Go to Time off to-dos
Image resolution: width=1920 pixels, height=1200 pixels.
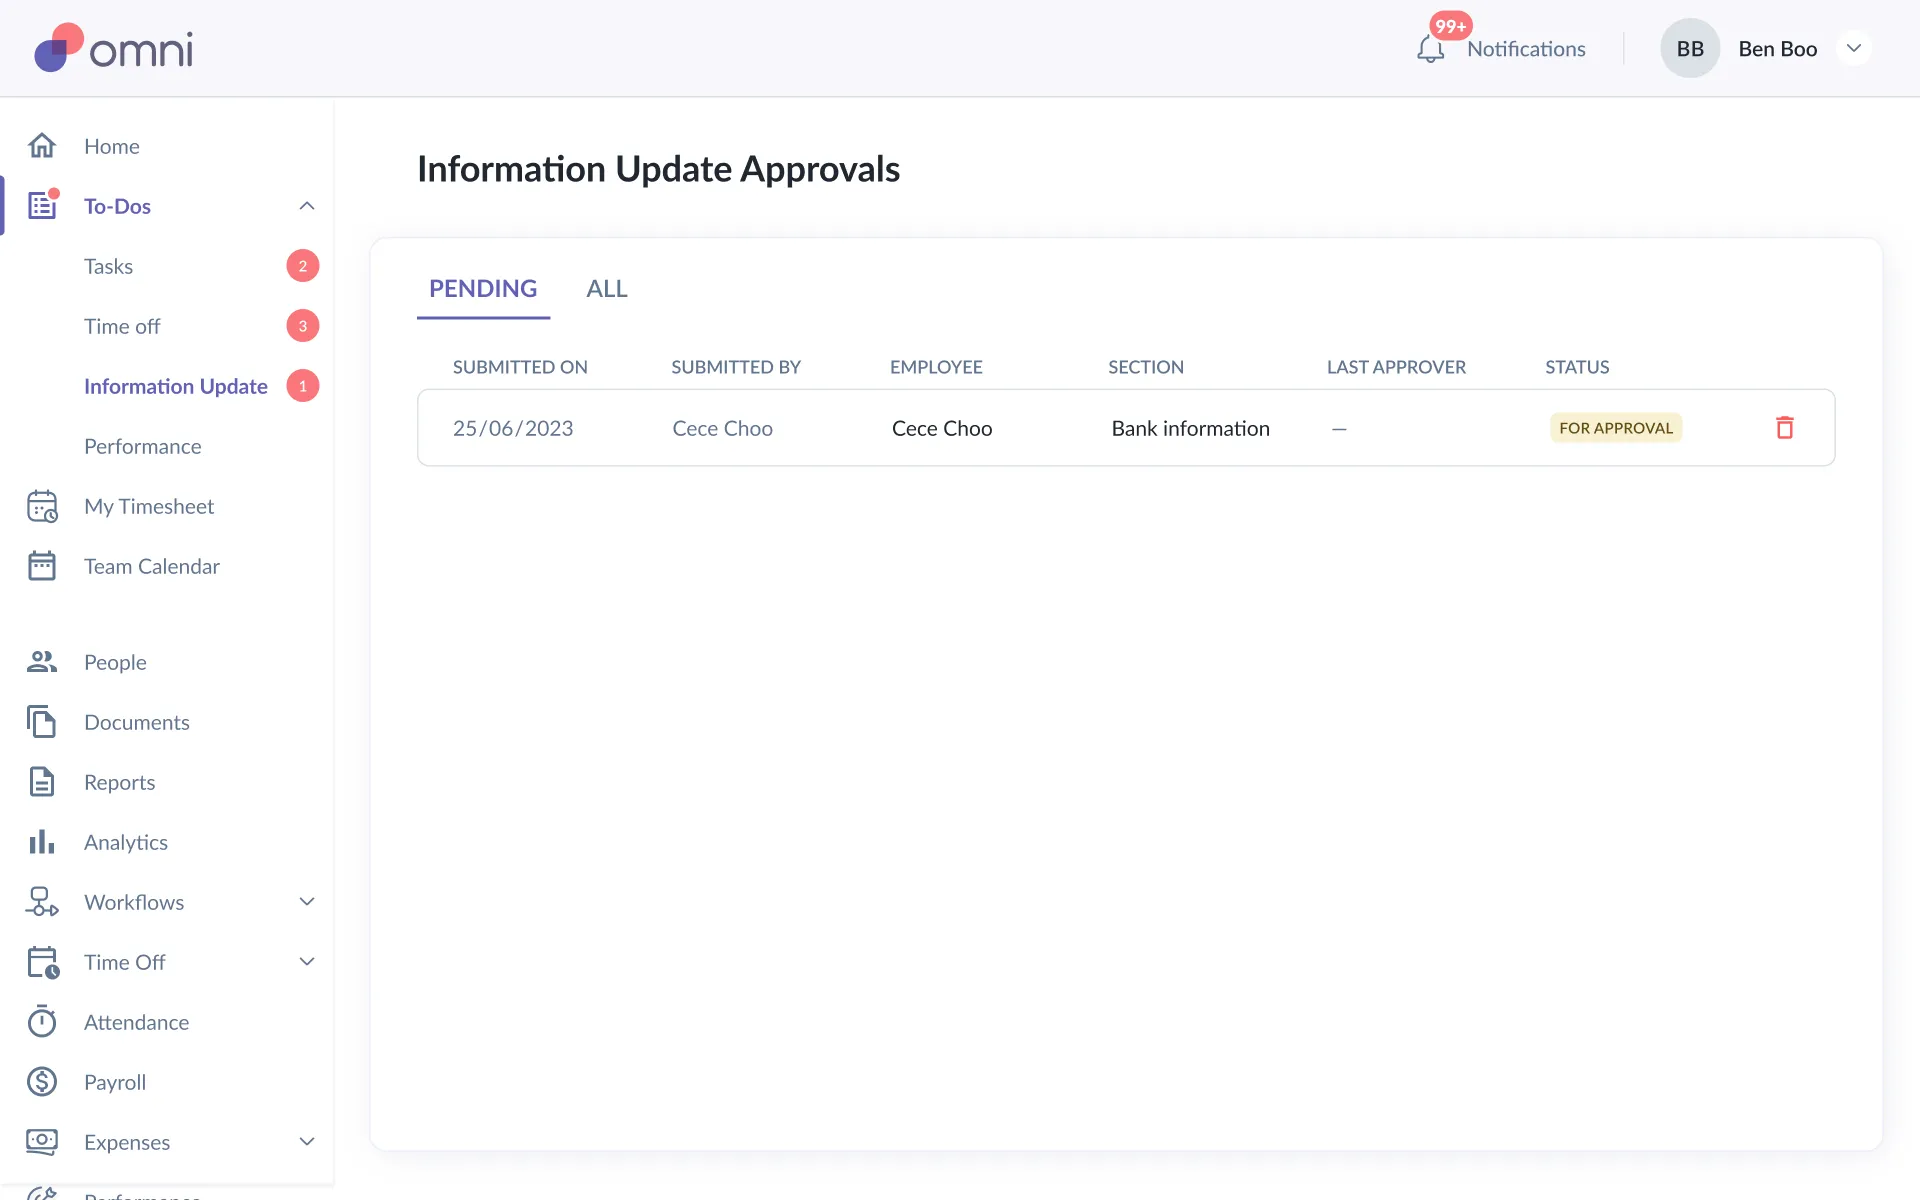pos(122,326)
